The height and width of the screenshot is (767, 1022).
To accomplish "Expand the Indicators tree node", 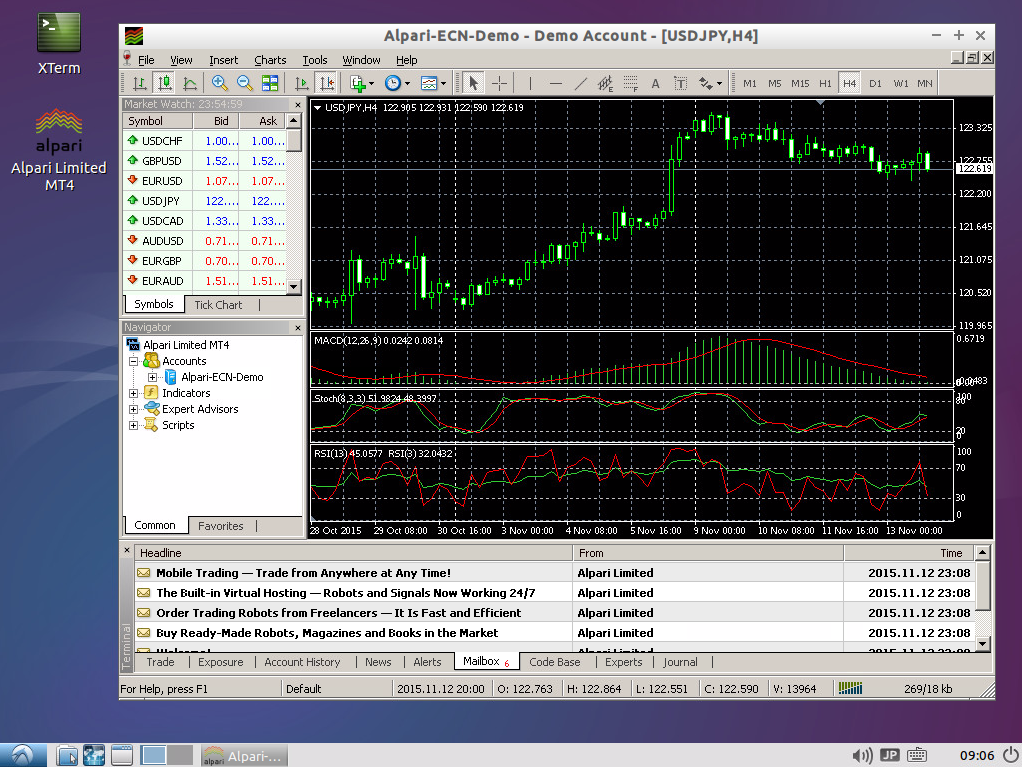I will pos(134,393).
